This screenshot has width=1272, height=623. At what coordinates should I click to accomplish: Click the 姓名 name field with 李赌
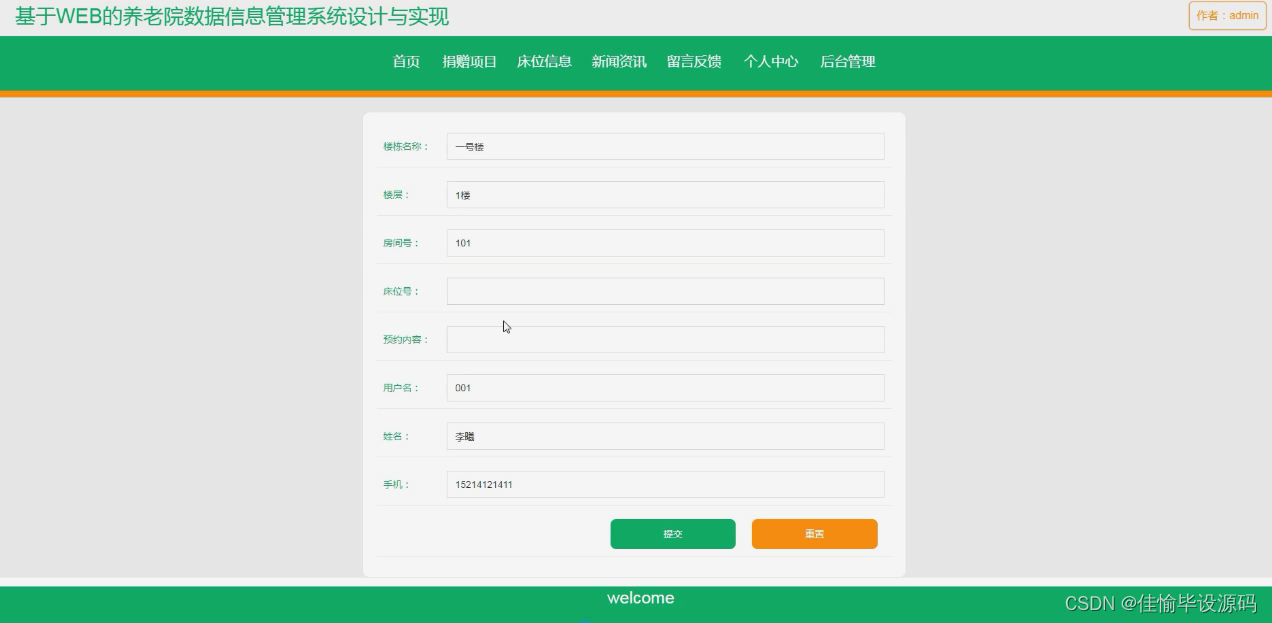click(x=665, y=436)
